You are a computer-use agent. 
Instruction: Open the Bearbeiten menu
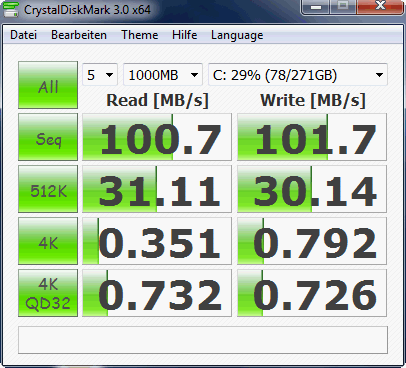pyautogui.click(x=79, y=35)
